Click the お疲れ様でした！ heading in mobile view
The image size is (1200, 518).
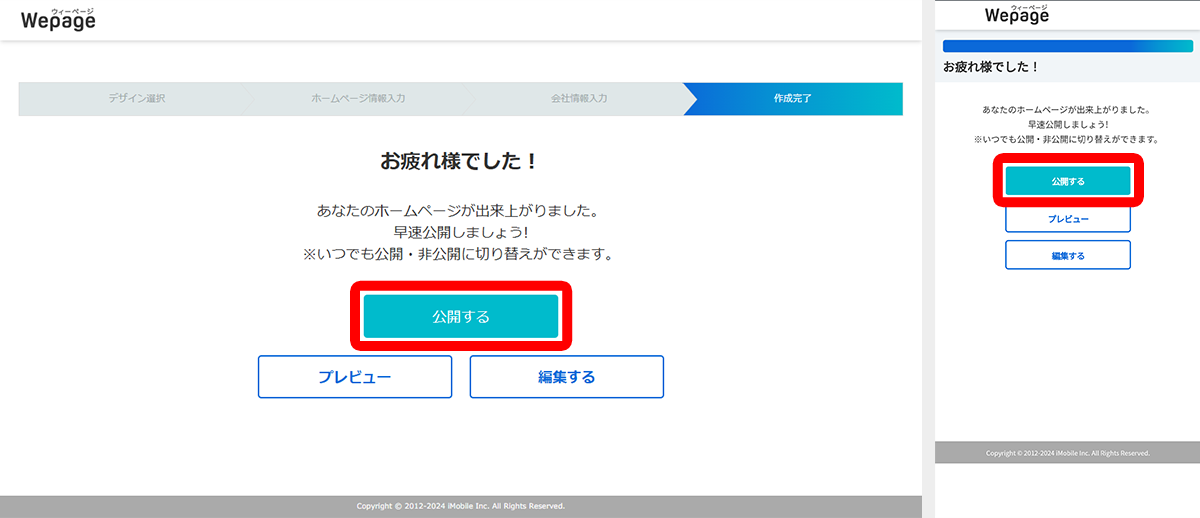tap(991, 66)
